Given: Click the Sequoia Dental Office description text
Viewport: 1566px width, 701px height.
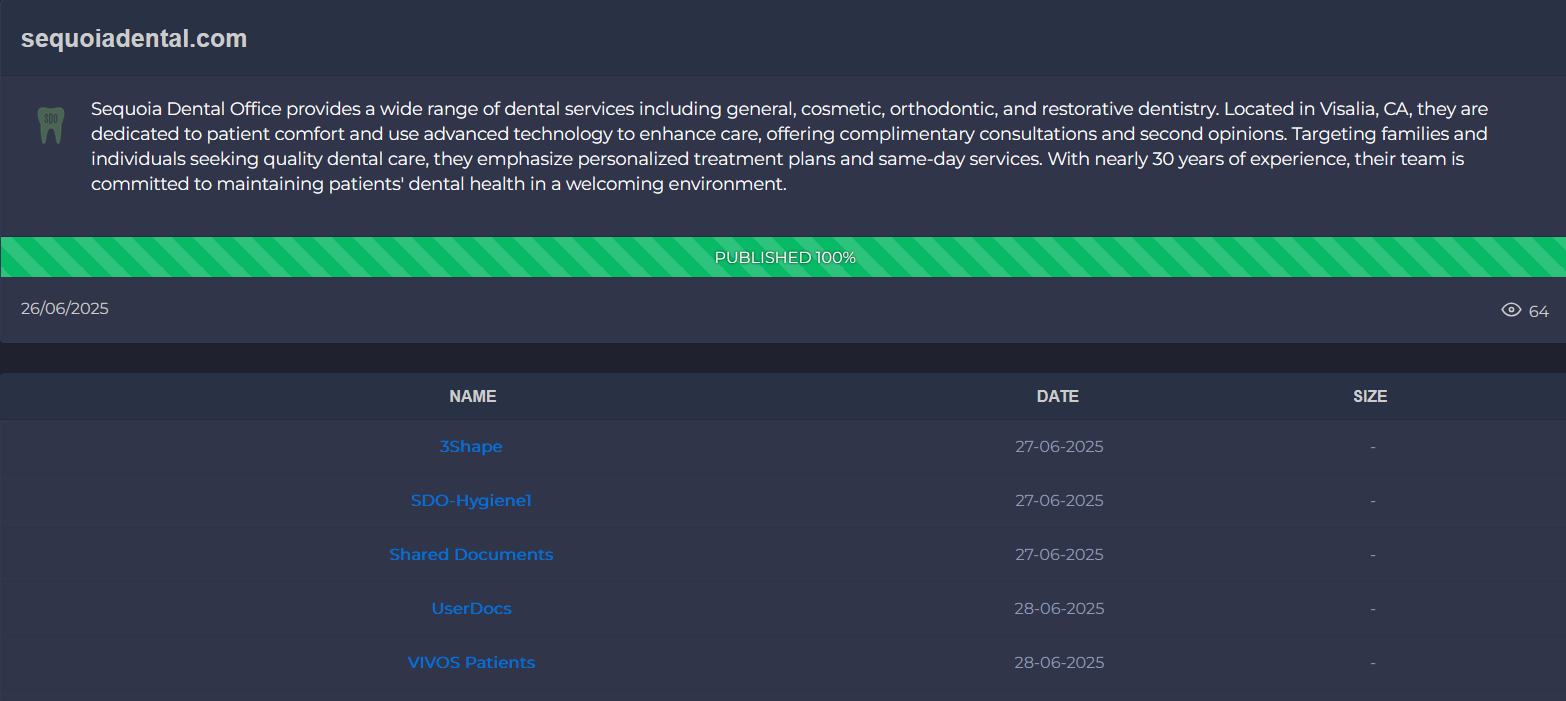Looking at the screenshot, I should [x=790, y=146].
